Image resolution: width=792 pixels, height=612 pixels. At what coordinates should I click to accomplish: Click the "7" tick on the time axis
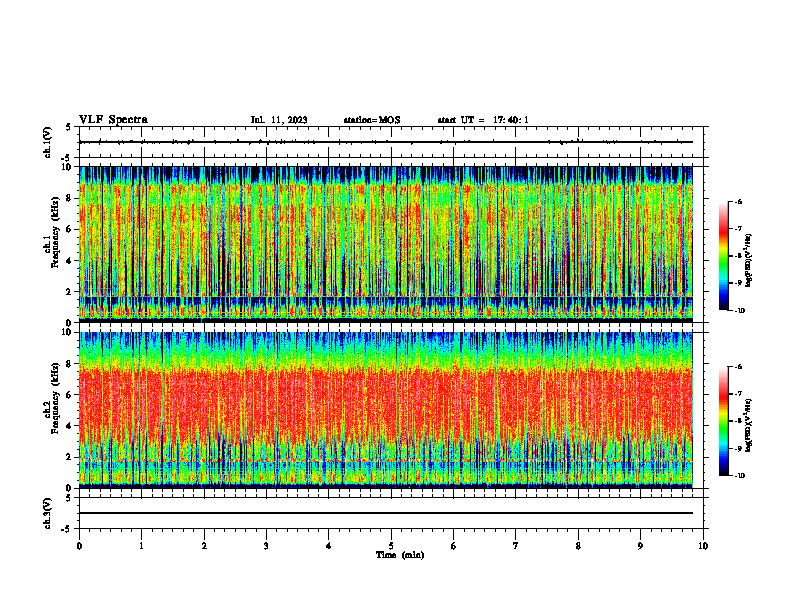pos(516,546)
